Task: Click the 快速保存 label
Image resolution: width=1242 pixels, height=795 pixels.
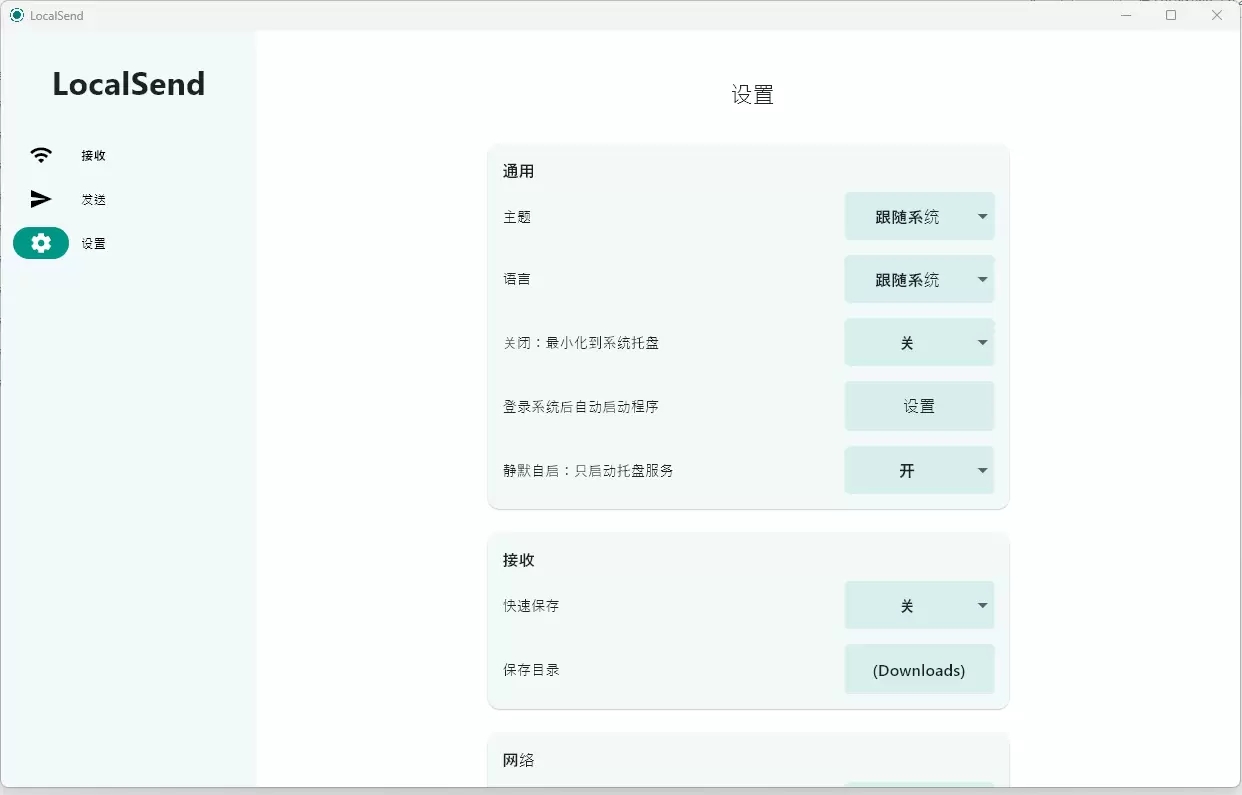Action: coord(531,605)
